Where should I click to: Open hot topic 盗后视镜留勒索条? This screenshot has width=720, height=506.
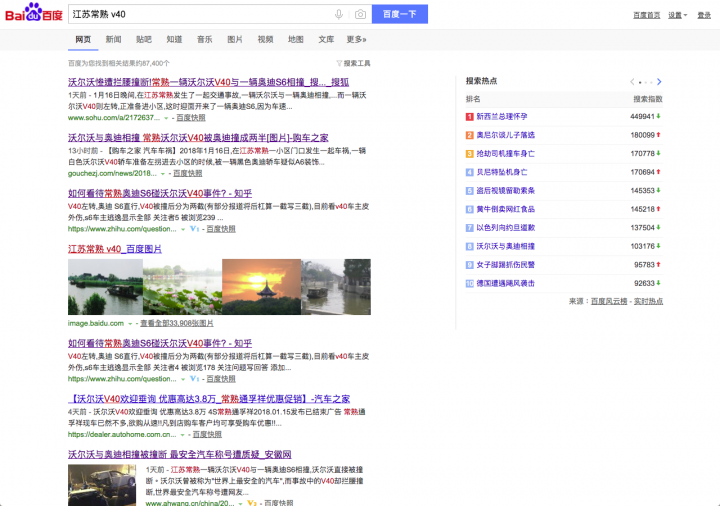click(506, 191)
